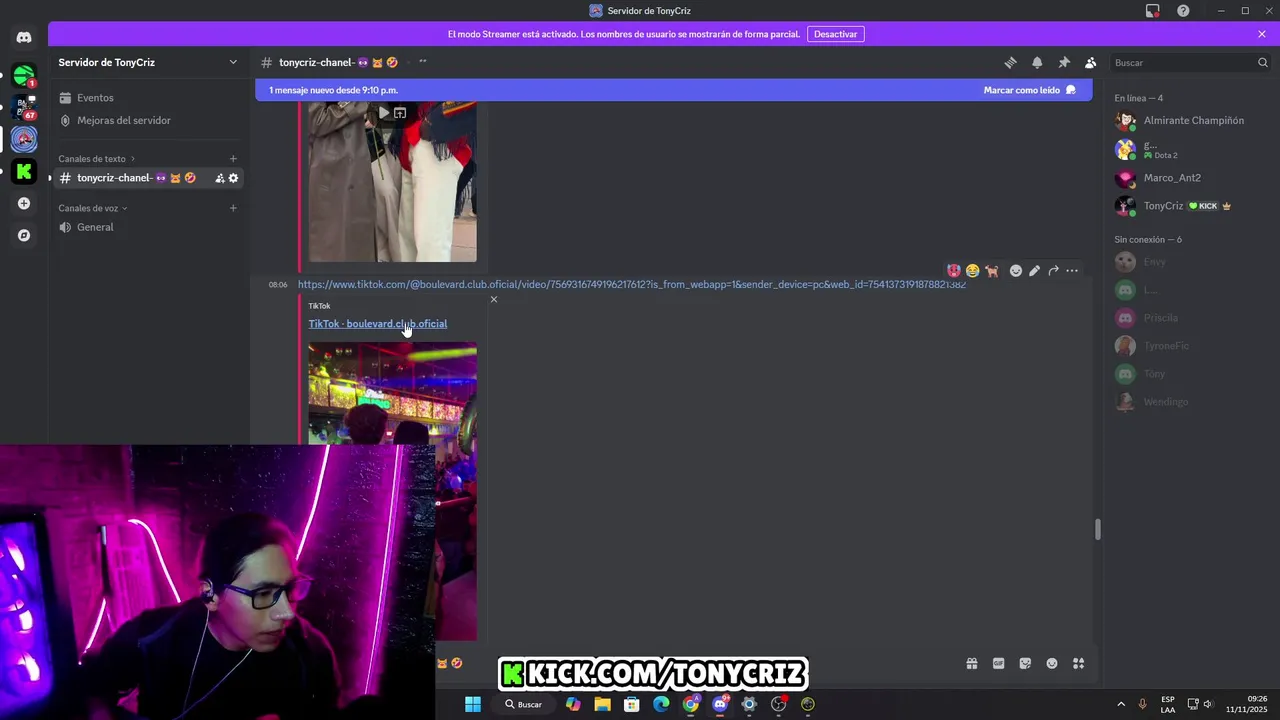Open the server showing 67 unread badge

24,107
